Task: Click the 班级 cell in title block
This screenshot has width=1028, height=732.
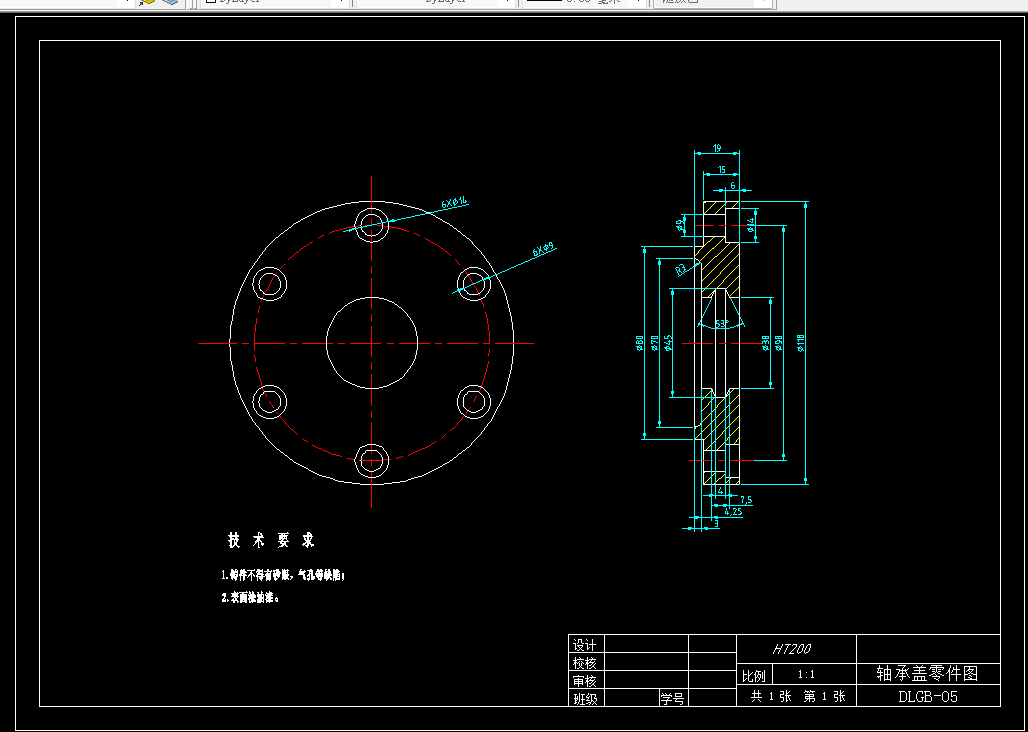Action: pos(585,699)
